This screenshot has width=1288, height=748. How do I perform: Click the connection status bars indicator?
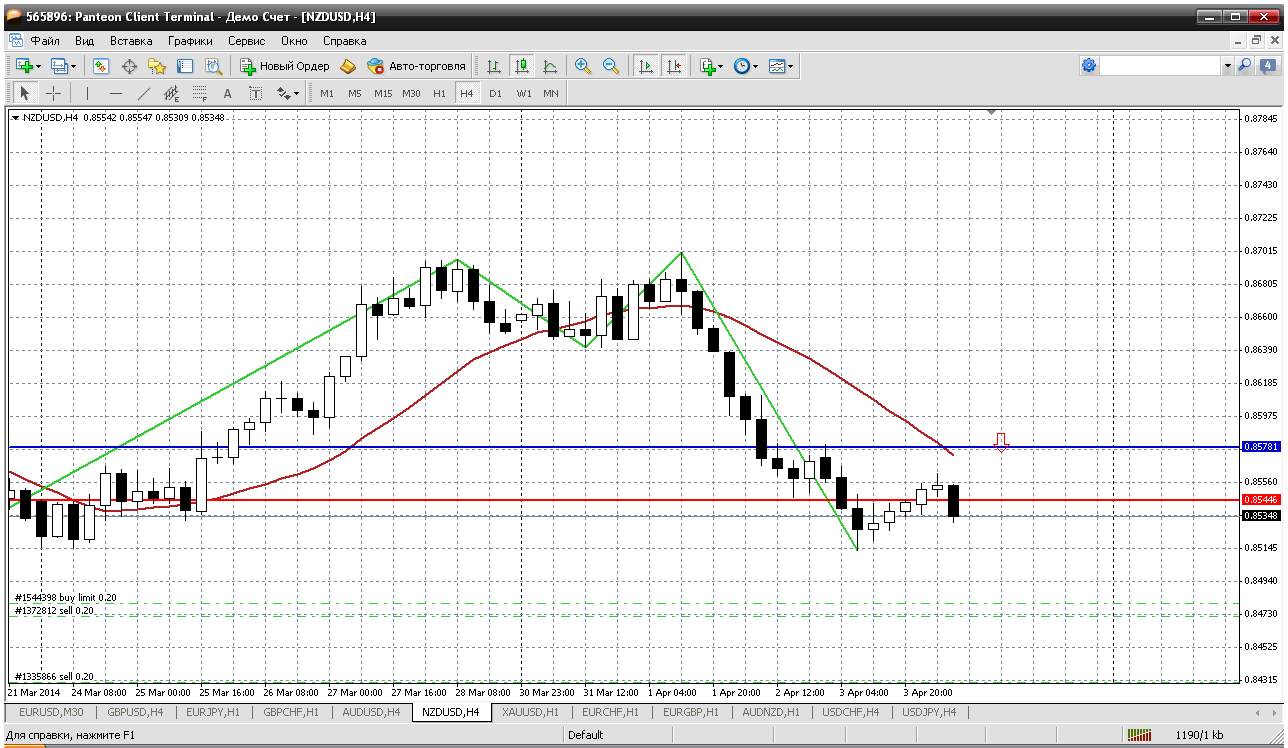(1139, 735)
